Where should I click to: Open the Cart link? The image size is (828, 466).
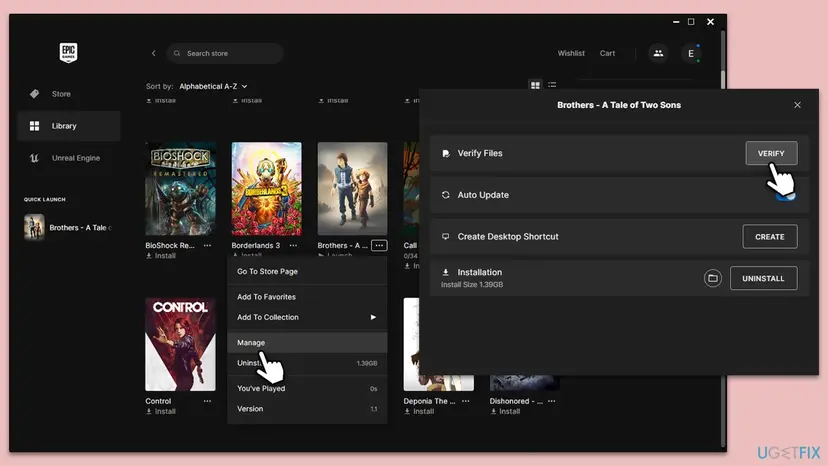click(x=607, y=53)
